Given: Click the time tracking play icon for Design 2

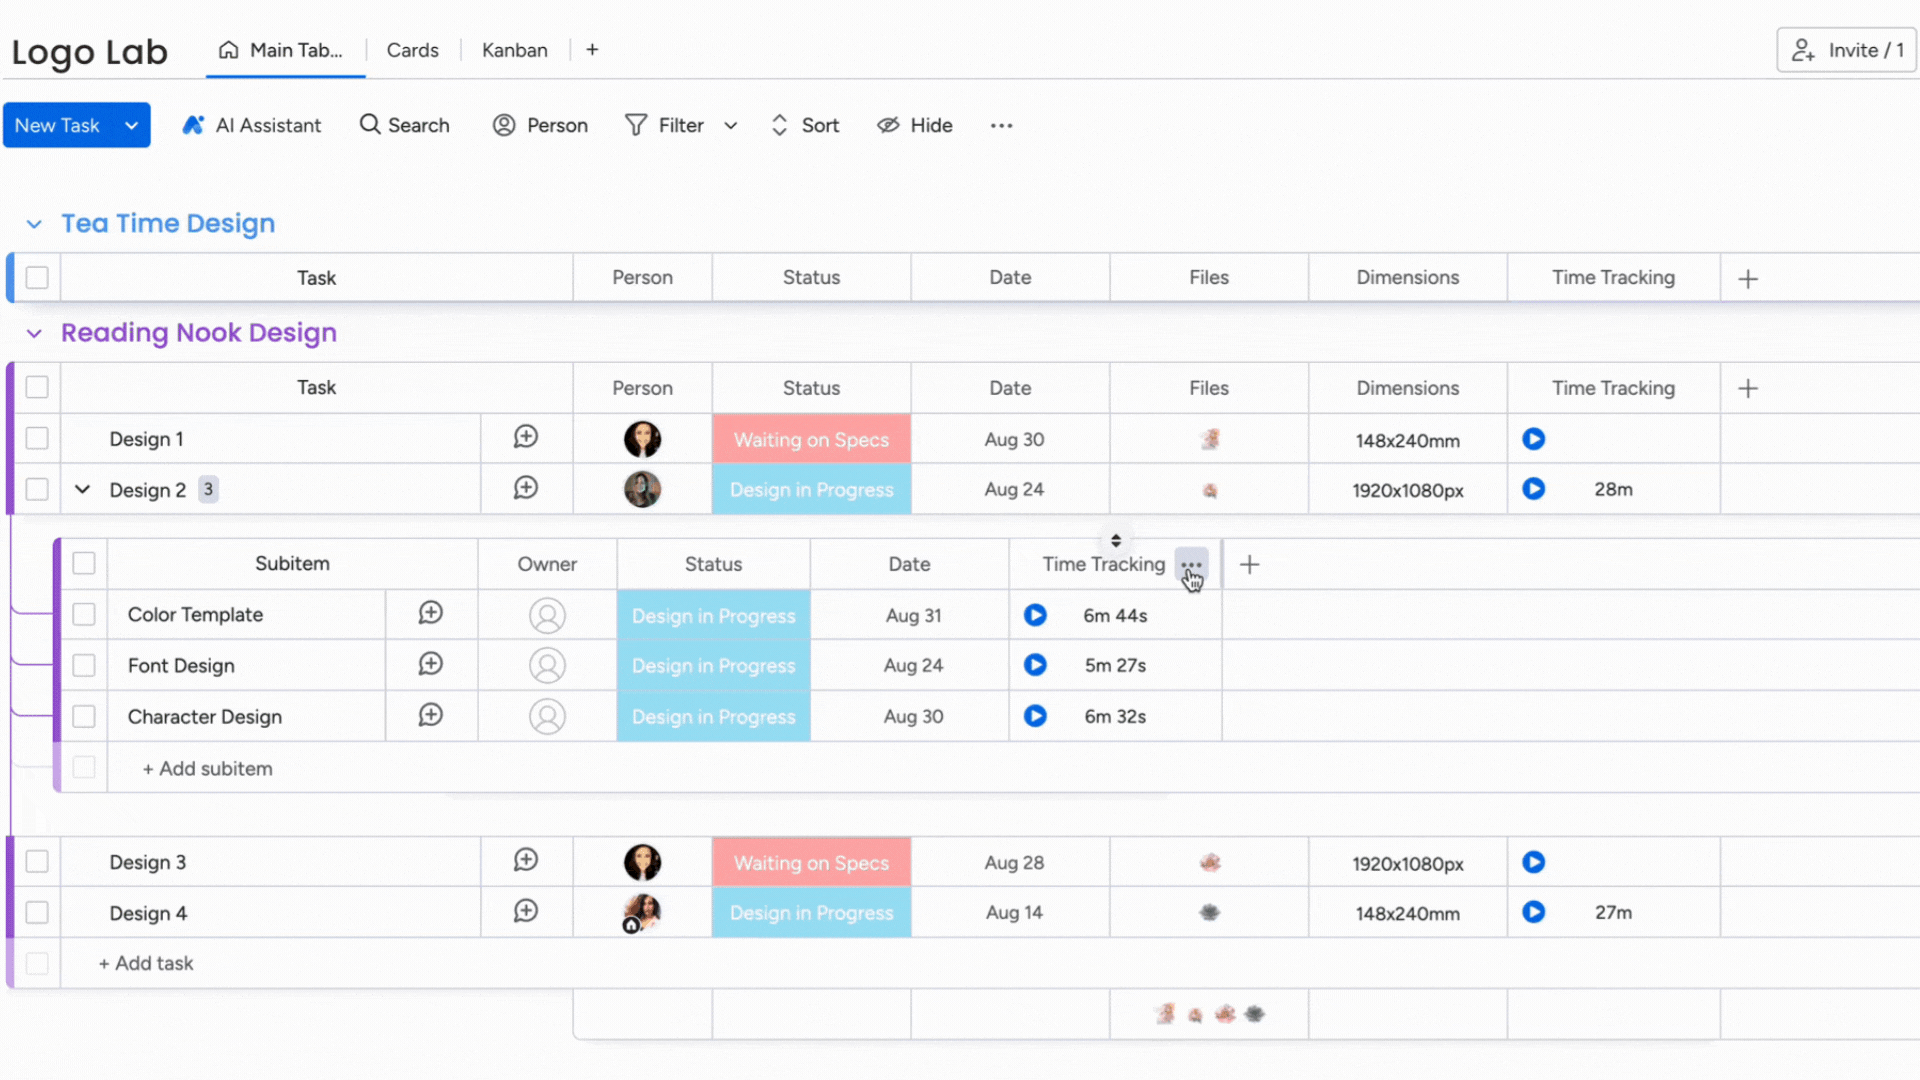Looking at the screenshot, I should (1534, 489).
